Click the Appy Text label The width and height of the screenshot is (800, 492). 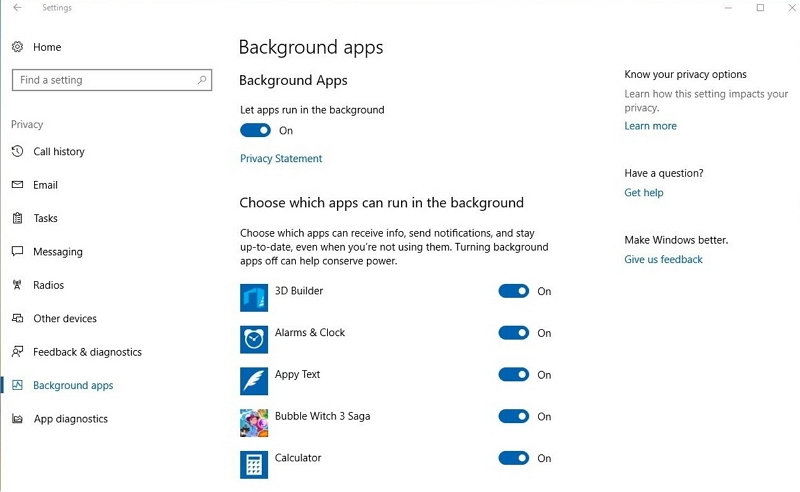tap(297, 375)
